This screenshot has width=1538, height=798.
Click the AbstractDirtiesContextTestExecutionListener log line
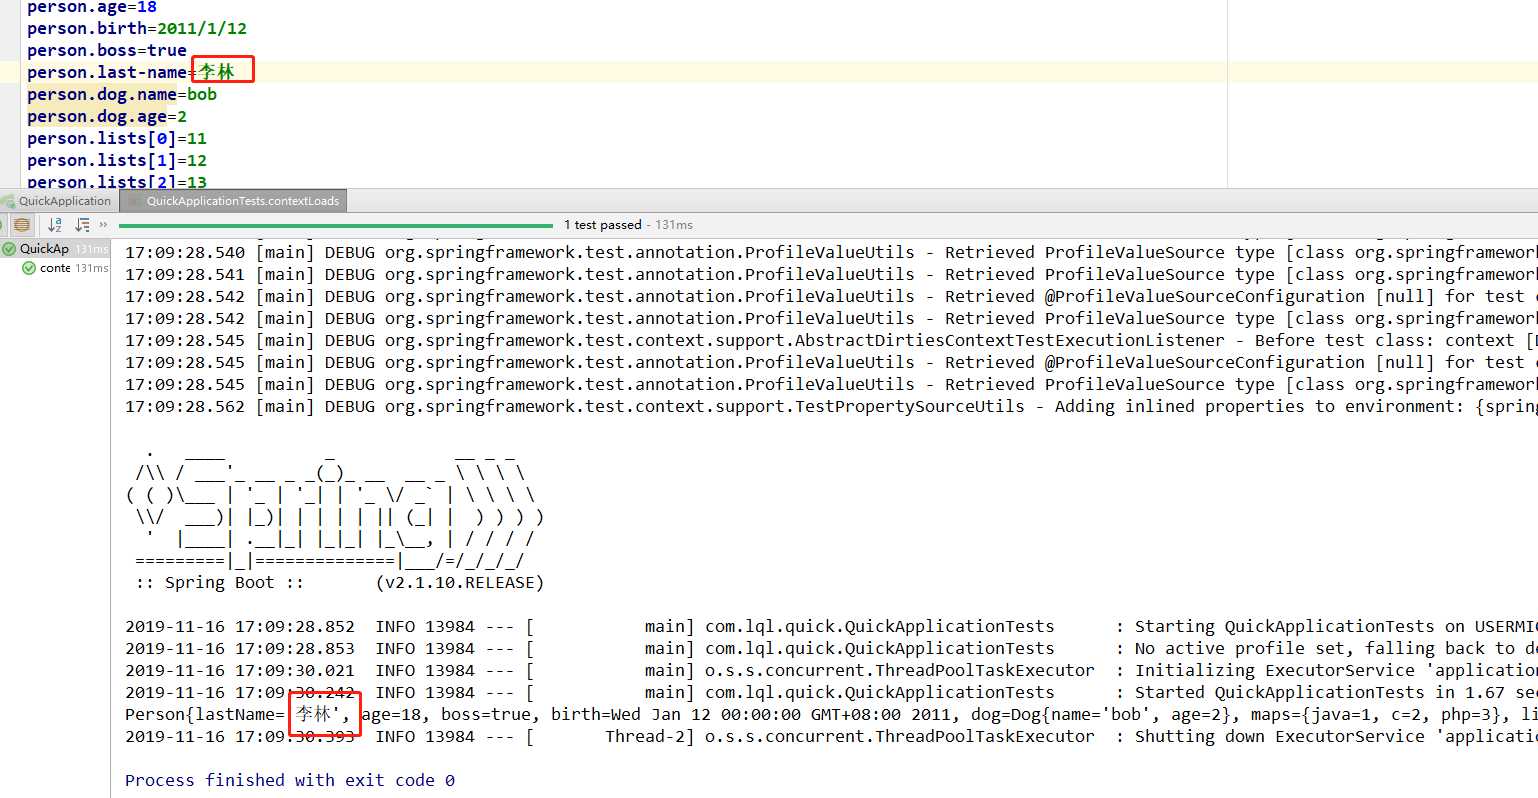(x=831, y=341)
